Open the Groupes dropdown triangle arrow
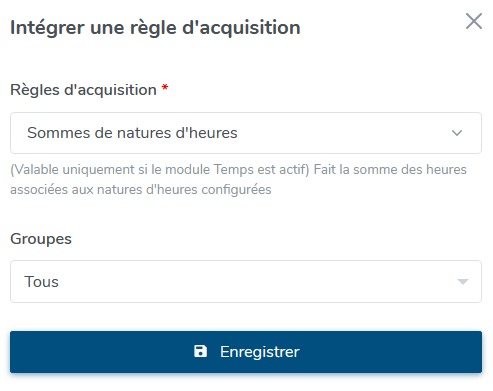This screenshot has height=391, width=493. 463,282
